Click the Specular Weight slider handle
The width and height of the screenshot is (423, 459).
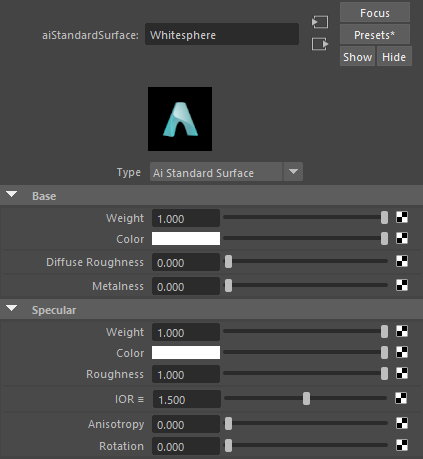(x=384, y=331)
